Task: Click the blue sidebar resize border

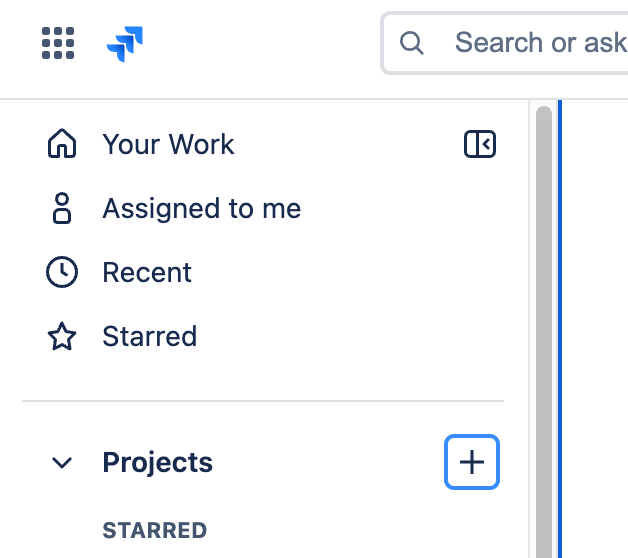Action: click(560, 328)
